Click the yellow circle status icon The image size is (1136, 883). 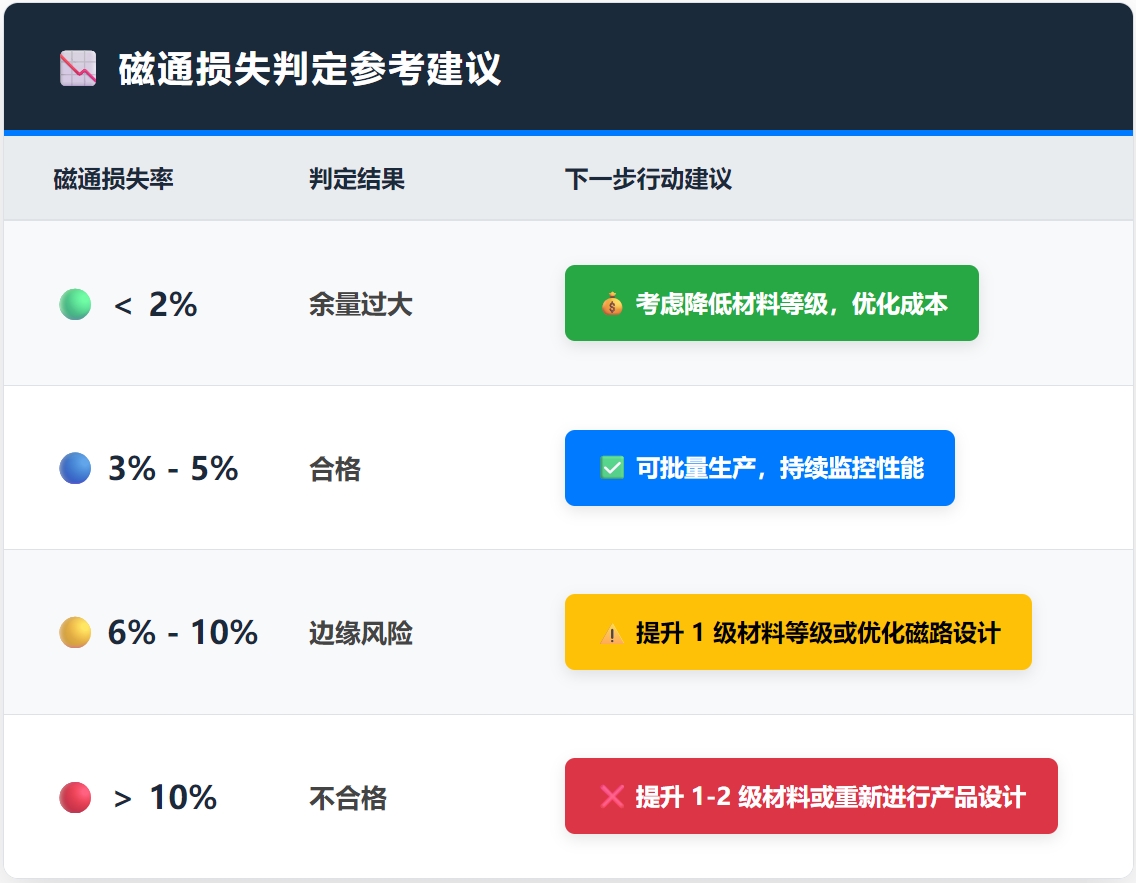(x=75, y=632)
